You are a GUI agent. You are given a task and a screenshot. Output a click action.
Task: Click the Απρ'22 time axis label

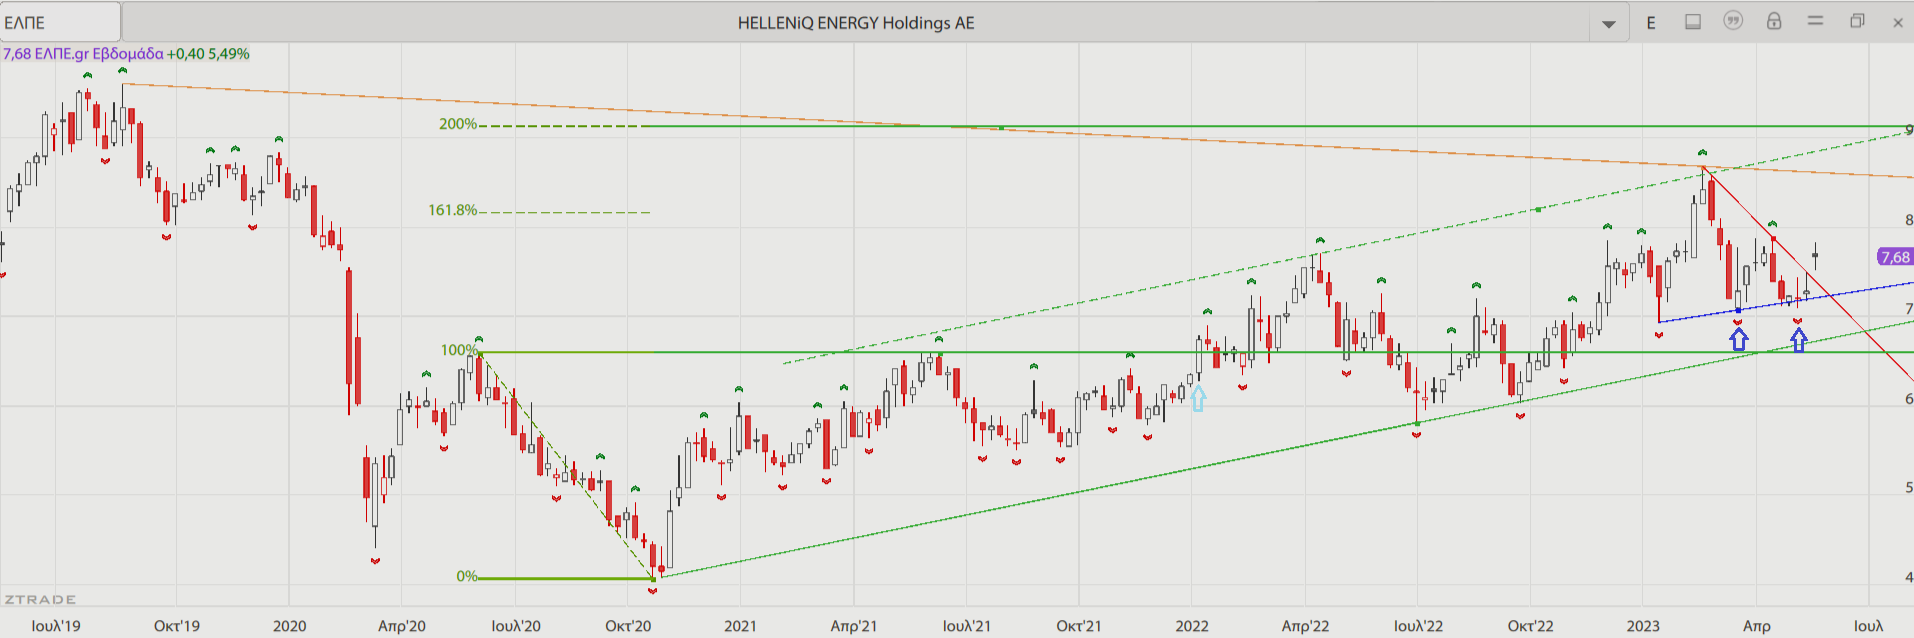click(x=1306, y=626)
